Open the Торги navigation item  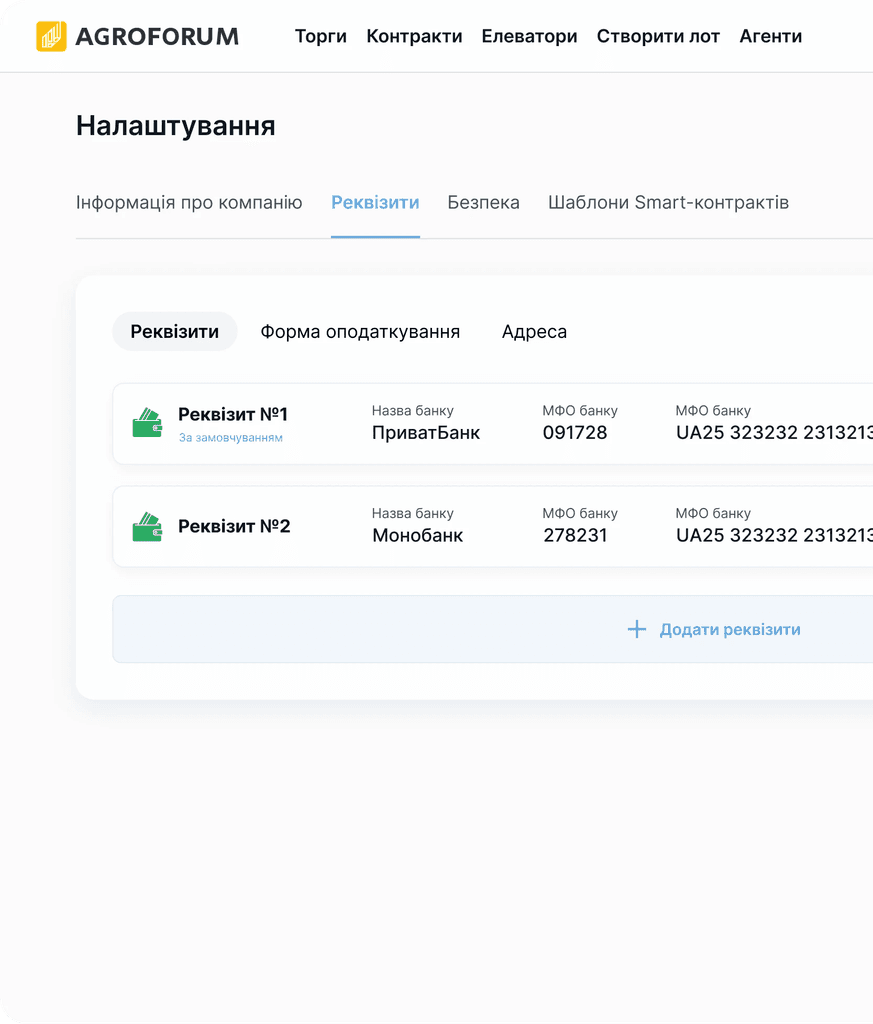(321, 36)
